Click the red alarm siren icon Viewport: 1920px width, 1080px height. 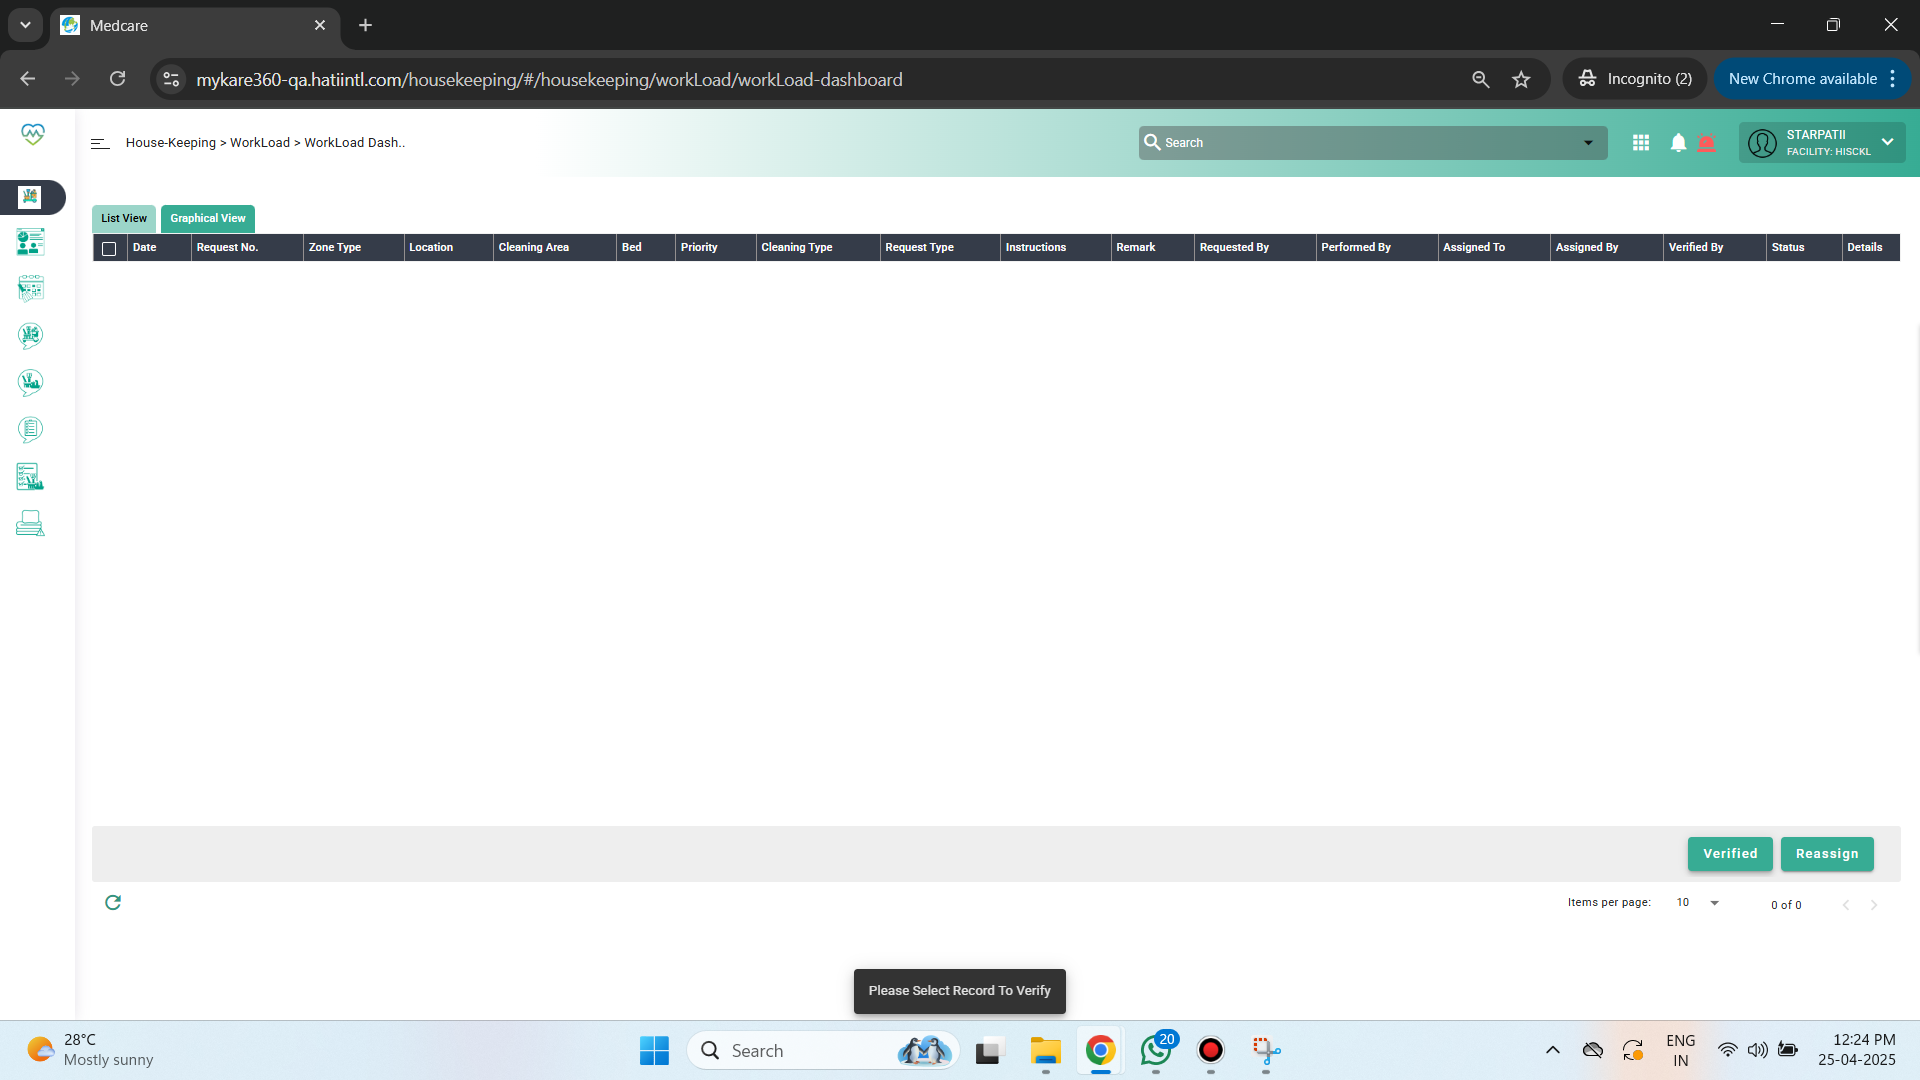pyautogui.click(x=1707, y=143)
